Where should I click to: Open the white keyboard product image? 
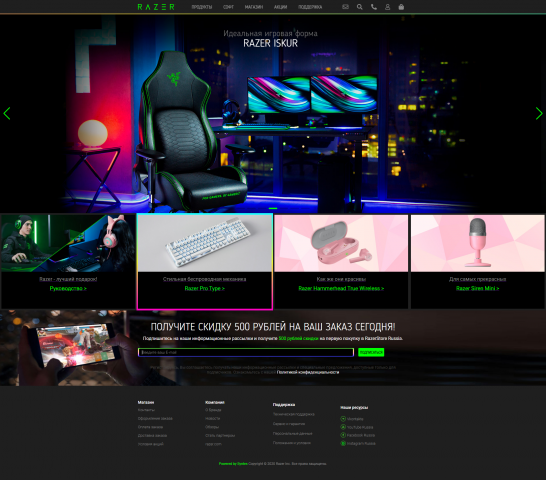point(205,243)
